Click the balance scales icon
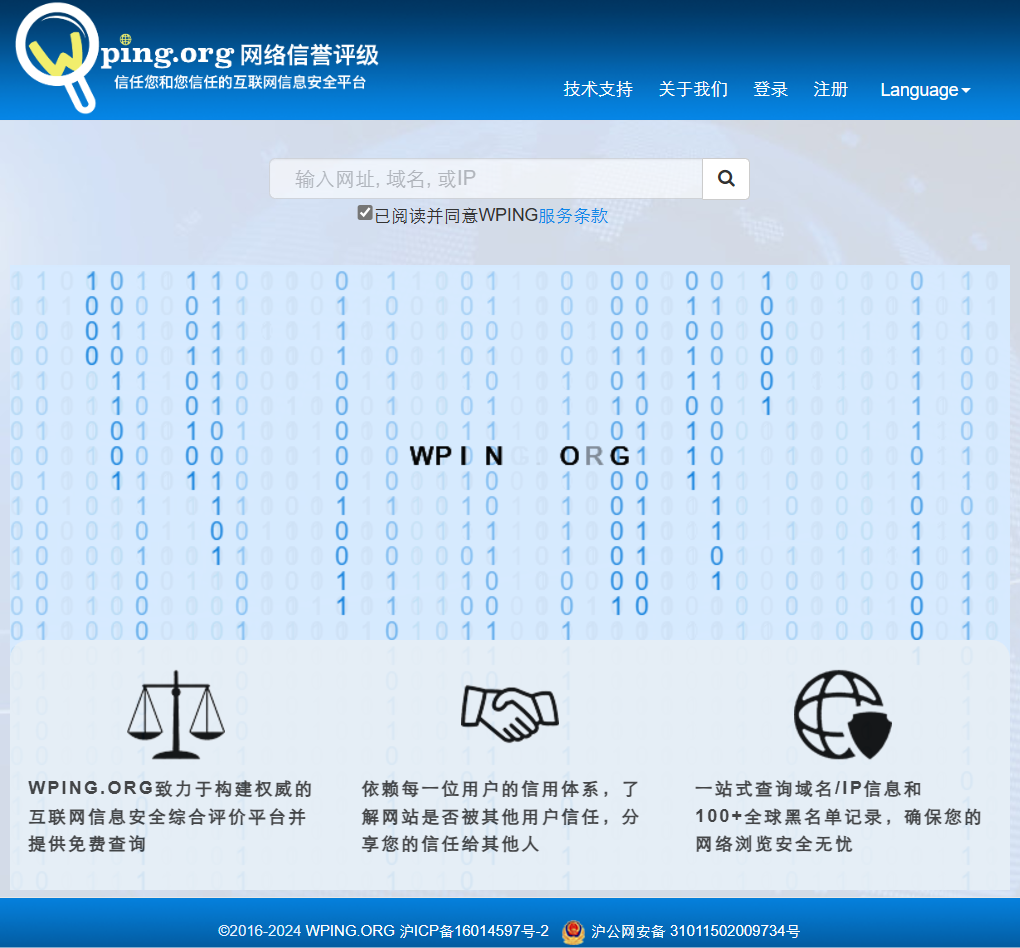Viewport: 1020px width, 948px height. point(176,714)
